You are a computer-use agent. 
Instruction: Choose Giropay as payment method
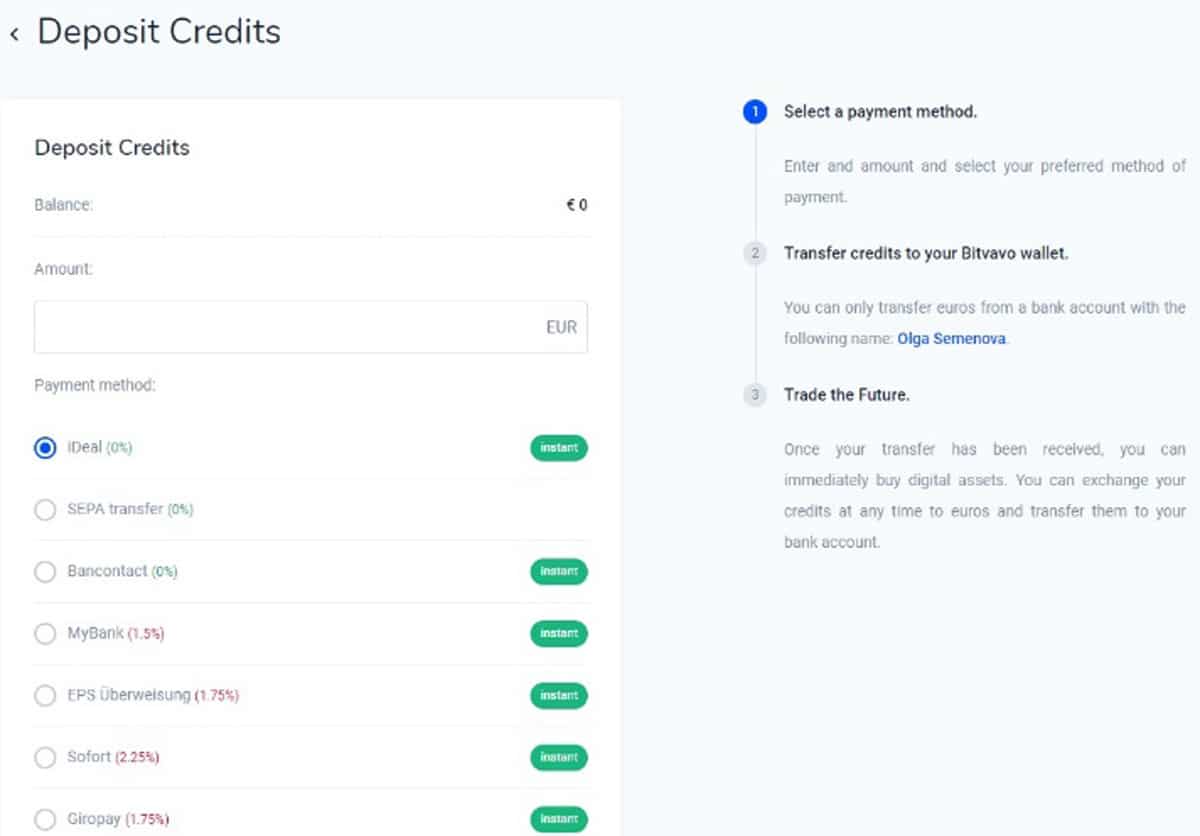(45, 820)
